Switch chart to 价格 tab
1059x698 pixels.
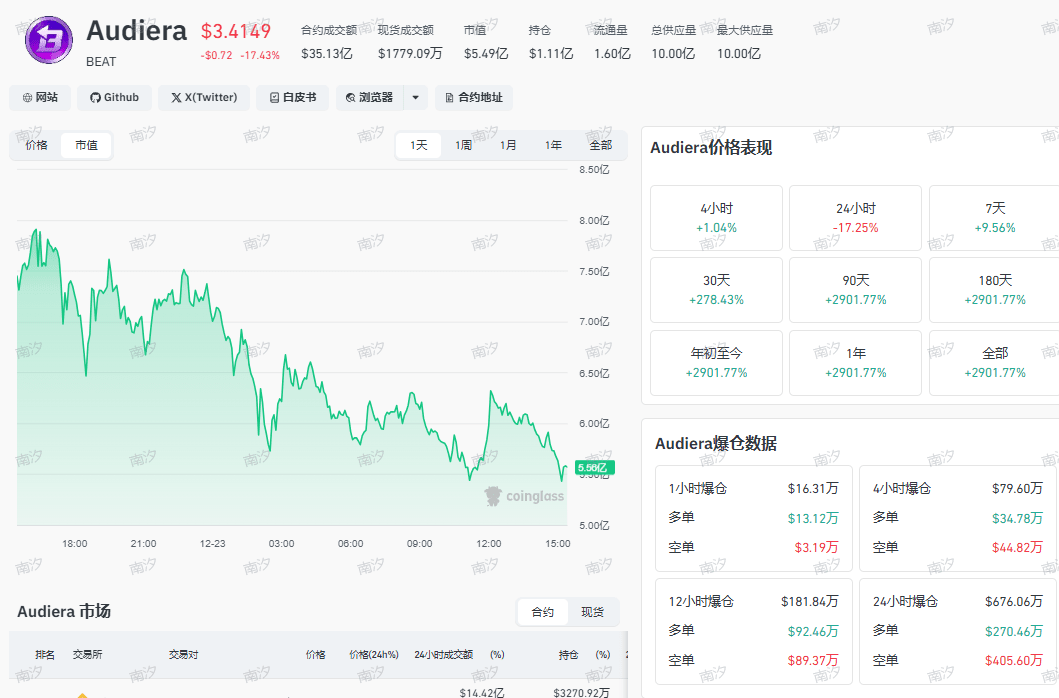coord(36,145)
